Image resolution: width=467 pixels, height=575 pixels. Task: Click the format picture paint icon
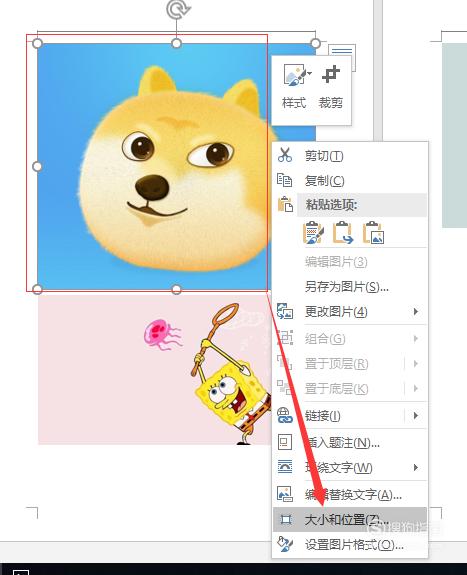285,544
